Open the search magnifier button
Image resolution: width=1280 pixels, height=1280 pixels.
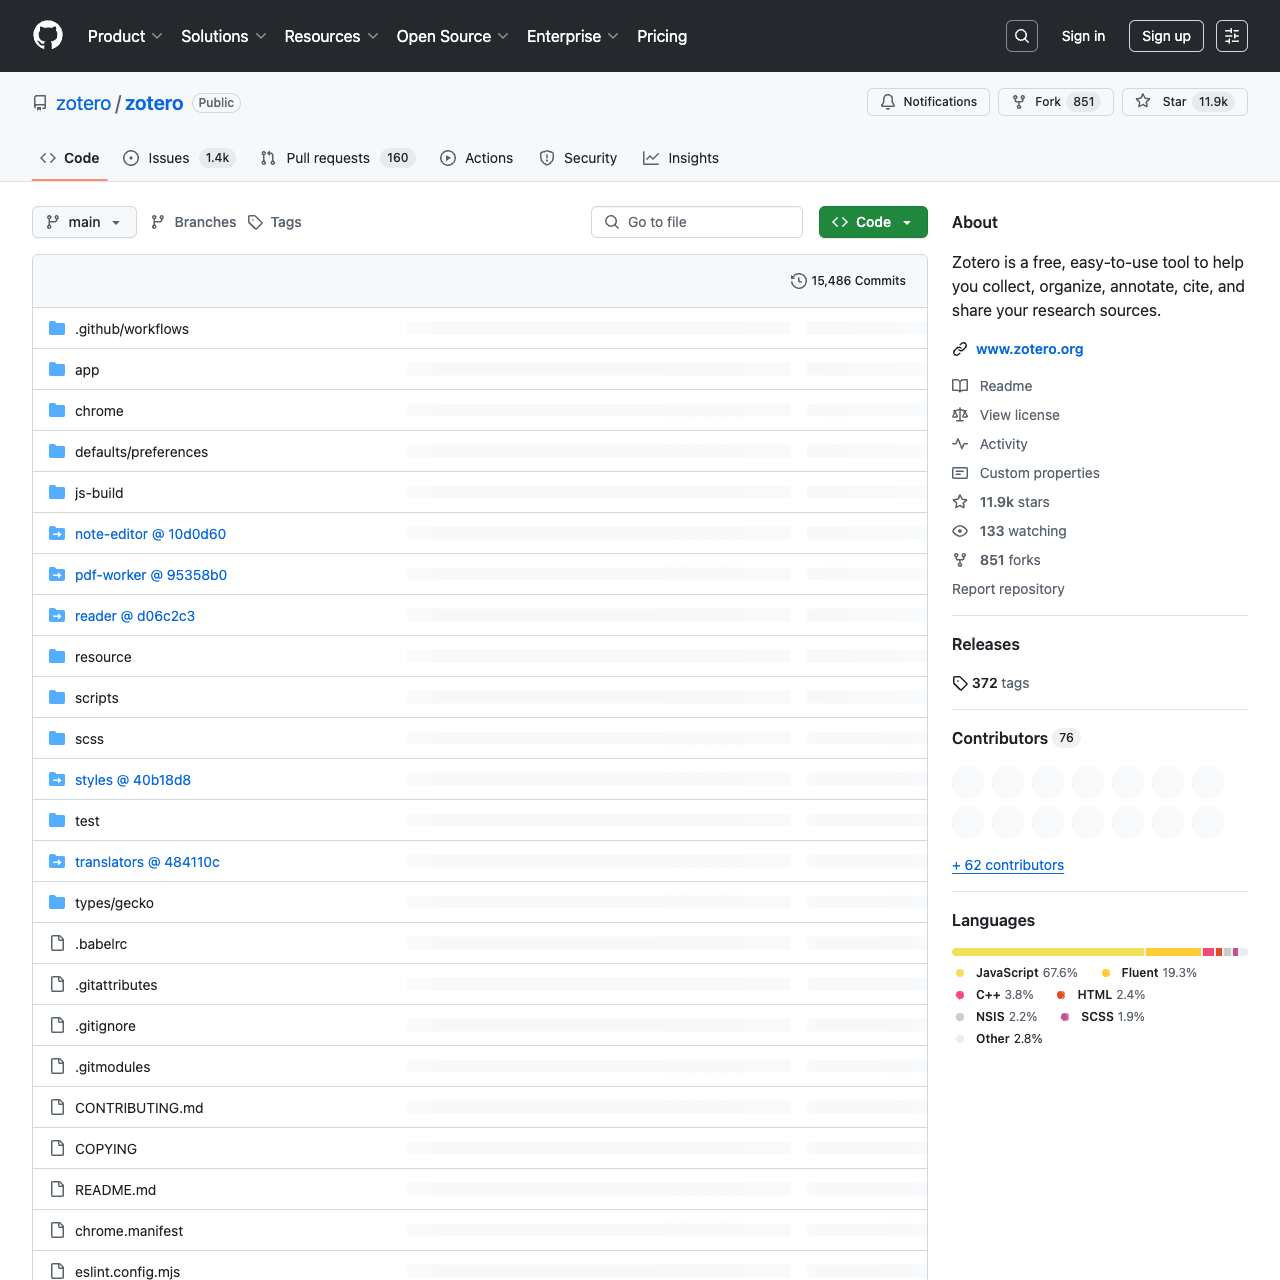[1022, 36]
